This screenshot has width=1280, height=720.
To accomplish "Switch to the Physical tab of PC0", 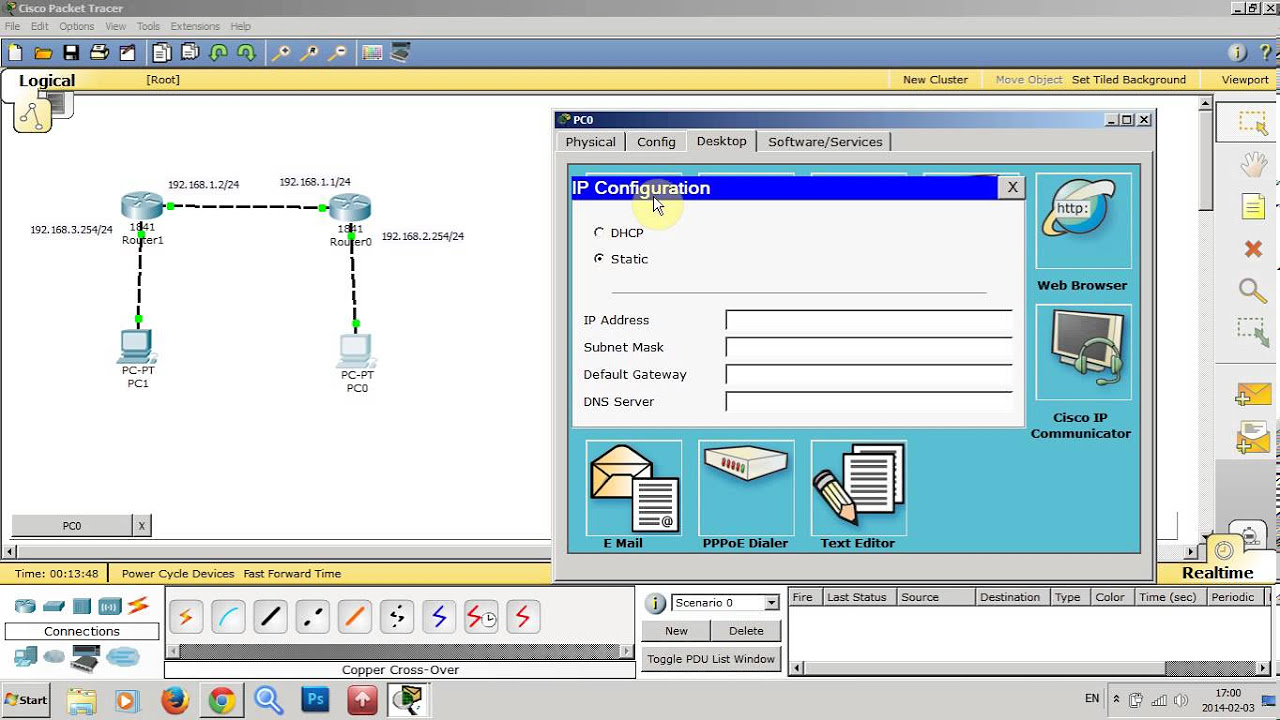I will pyautogui.click(x=590, y=142).
